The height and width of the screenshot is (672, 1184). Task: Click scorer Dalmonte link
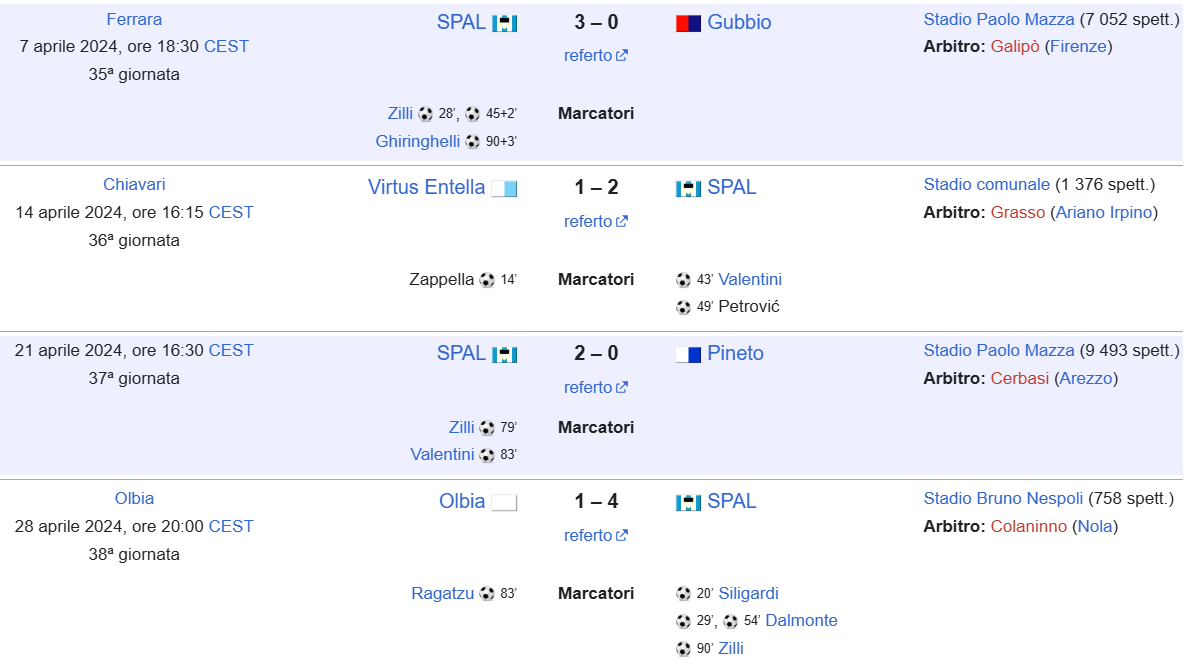[x=801, y=621]
